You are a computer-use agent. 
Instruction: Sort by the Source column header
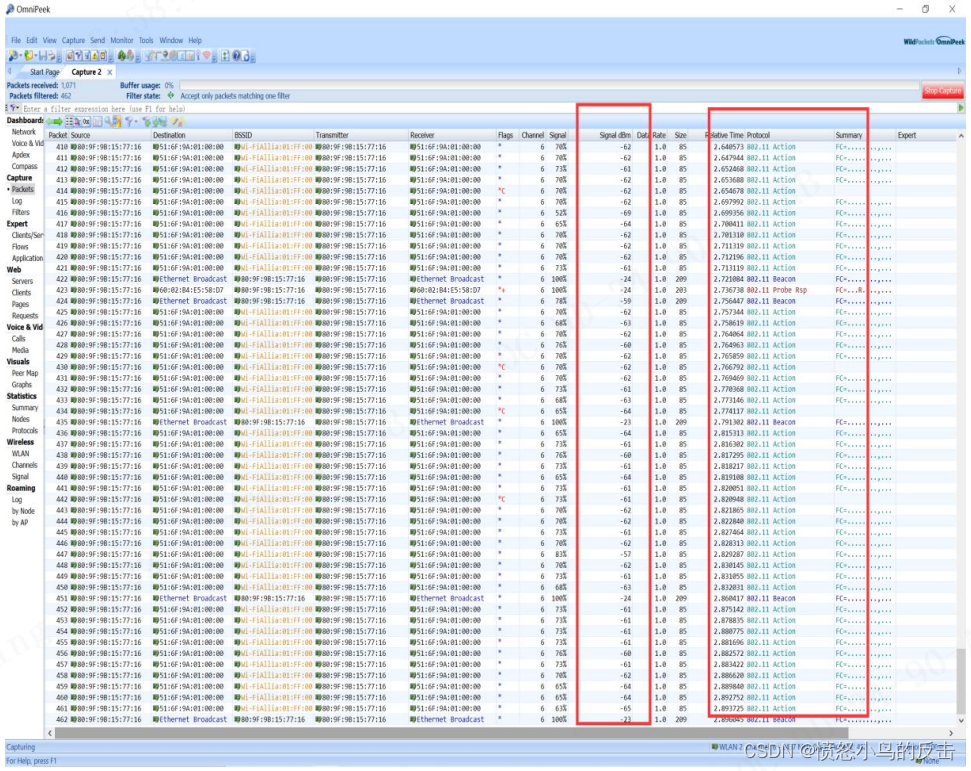[109, 135]
